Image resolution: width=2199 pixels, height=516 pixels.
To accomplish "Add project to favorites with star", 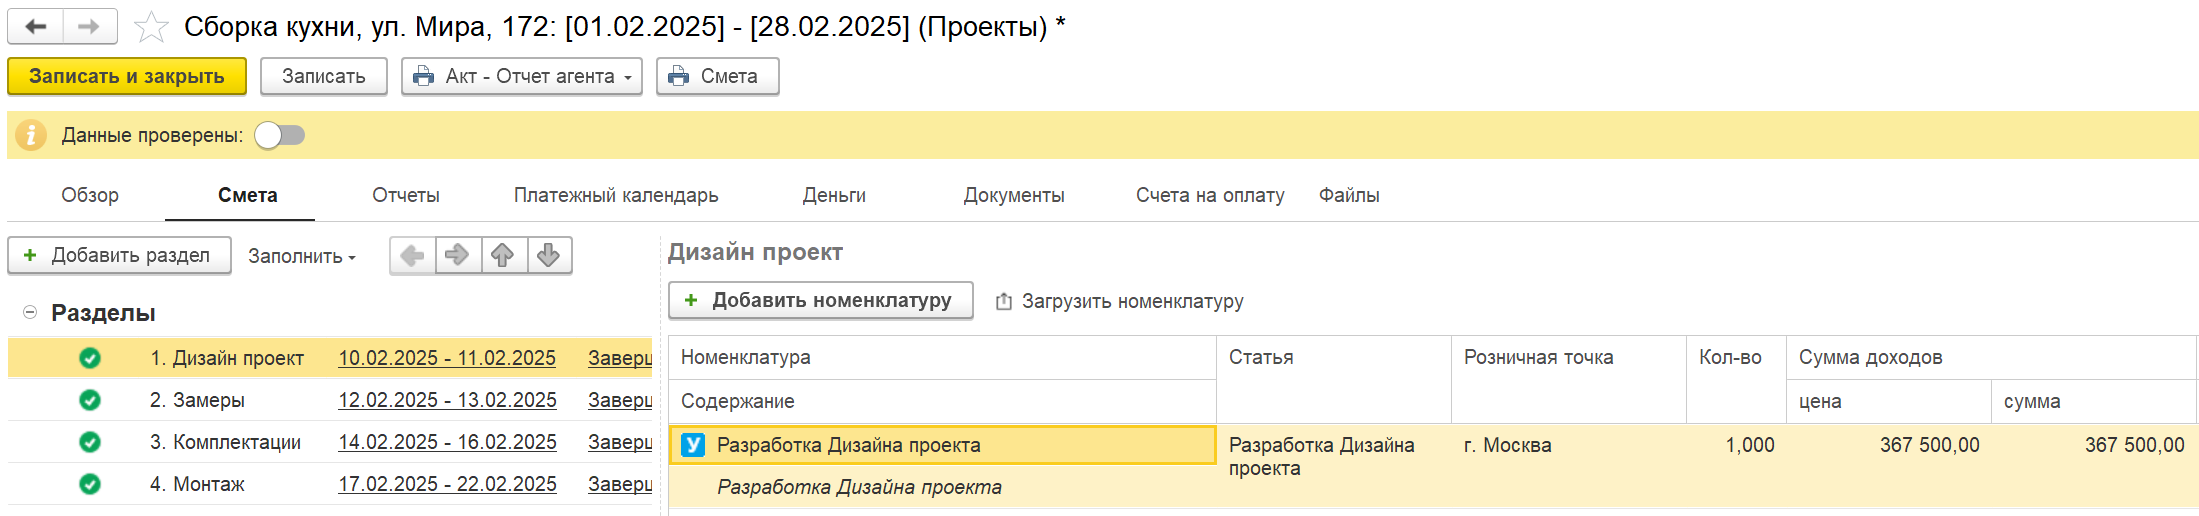I will click(x=151, y=27).
